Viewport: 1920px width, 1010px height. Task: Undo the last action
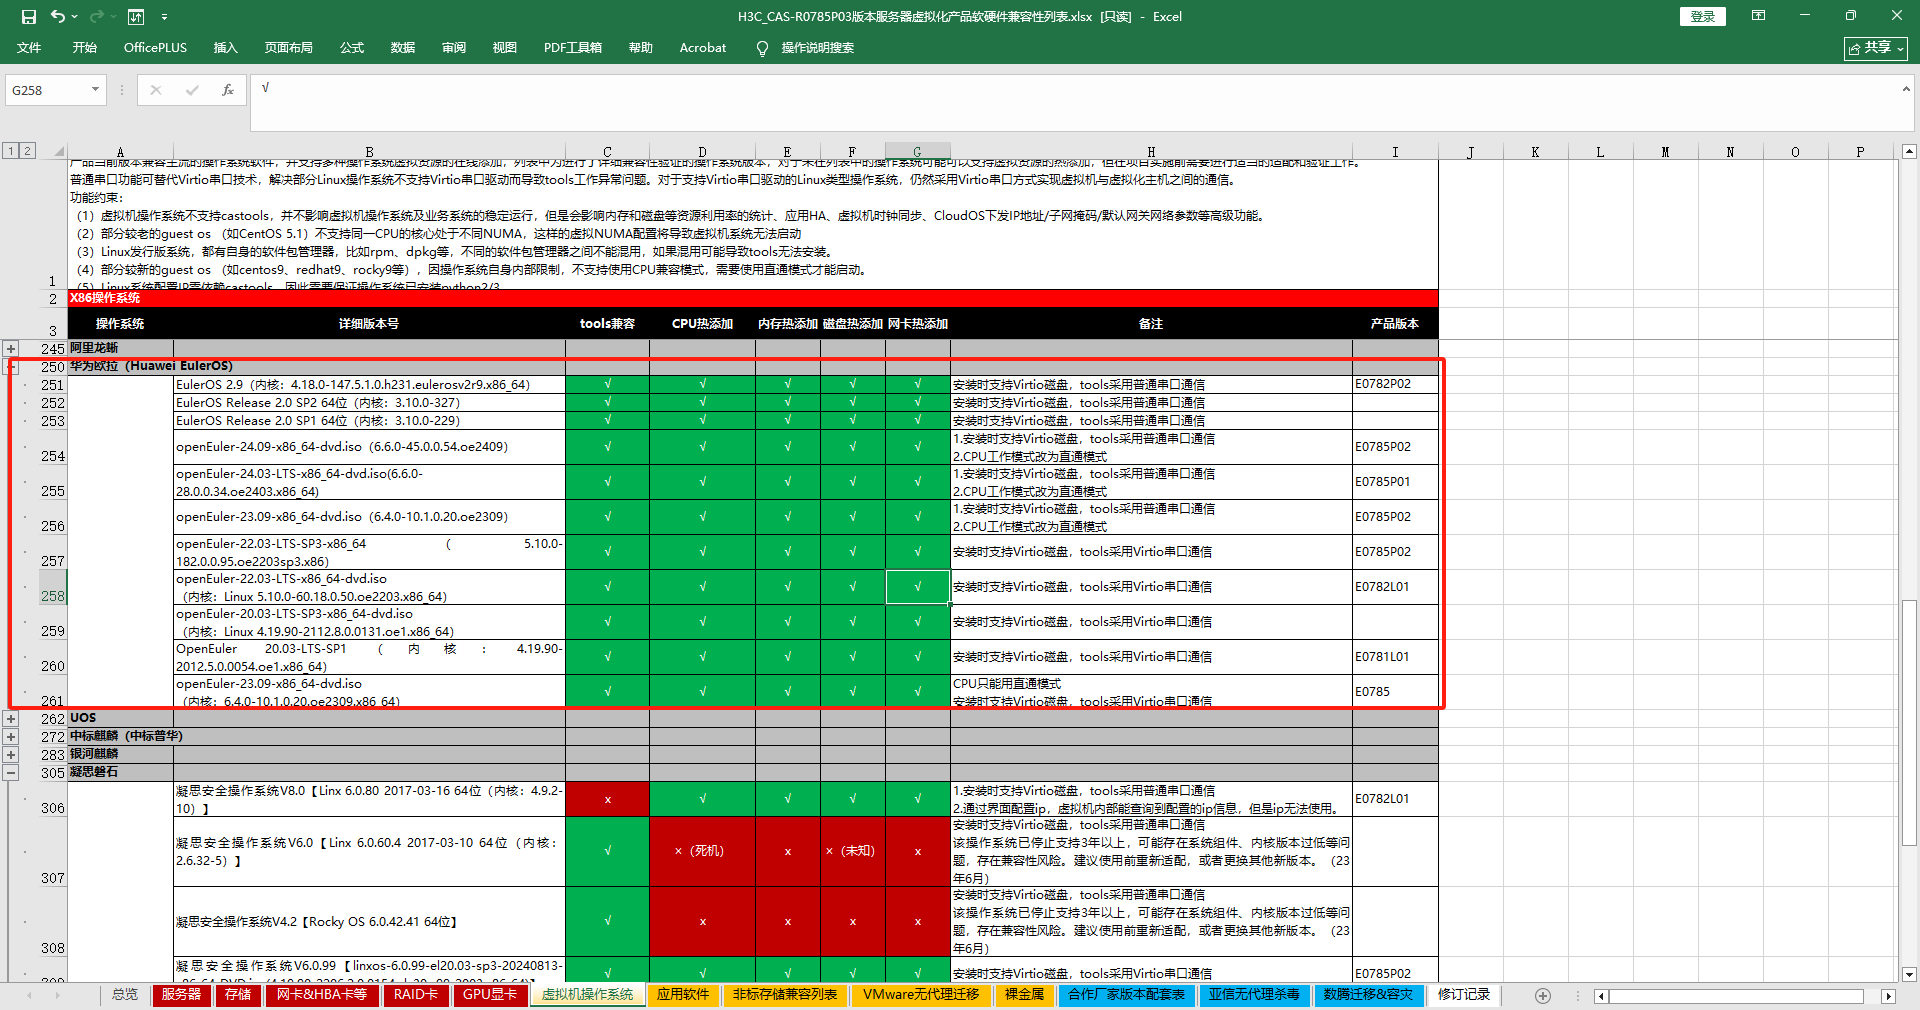coord(58,17)
